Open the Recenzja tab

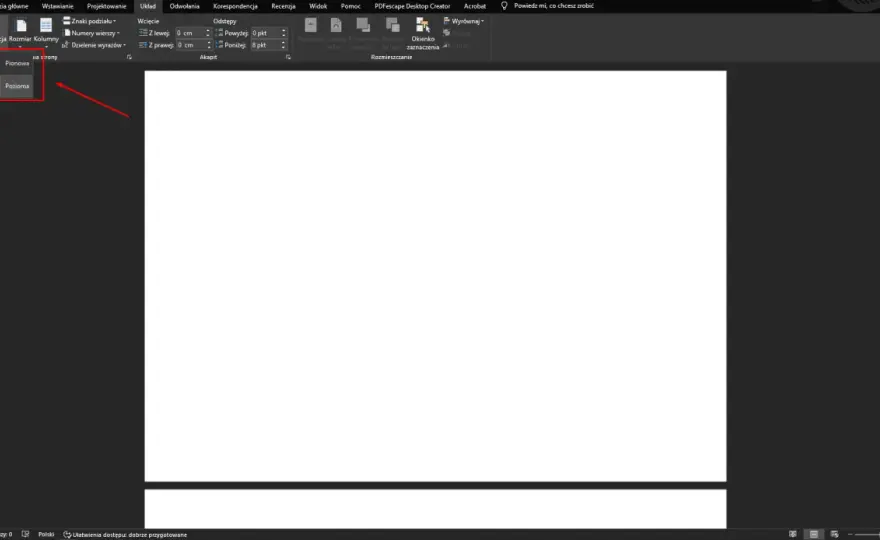(283, 6)
